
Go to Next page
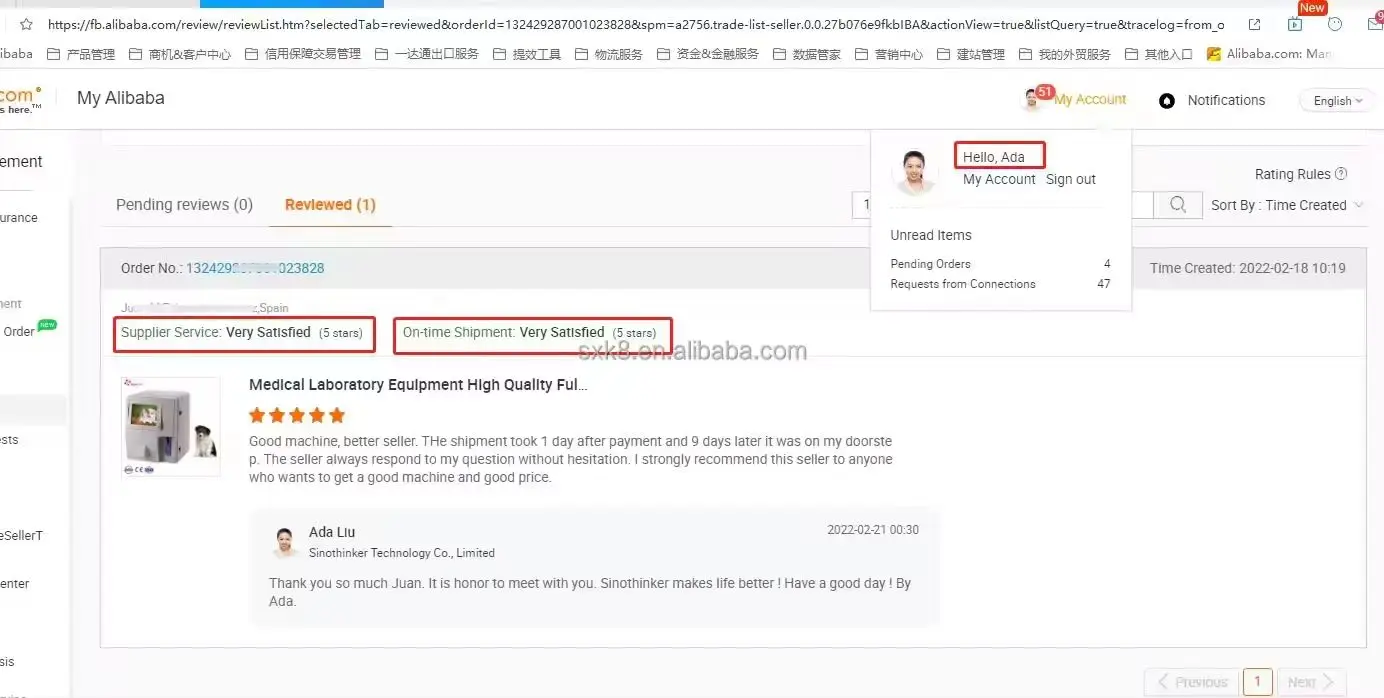pos(1311,682)
